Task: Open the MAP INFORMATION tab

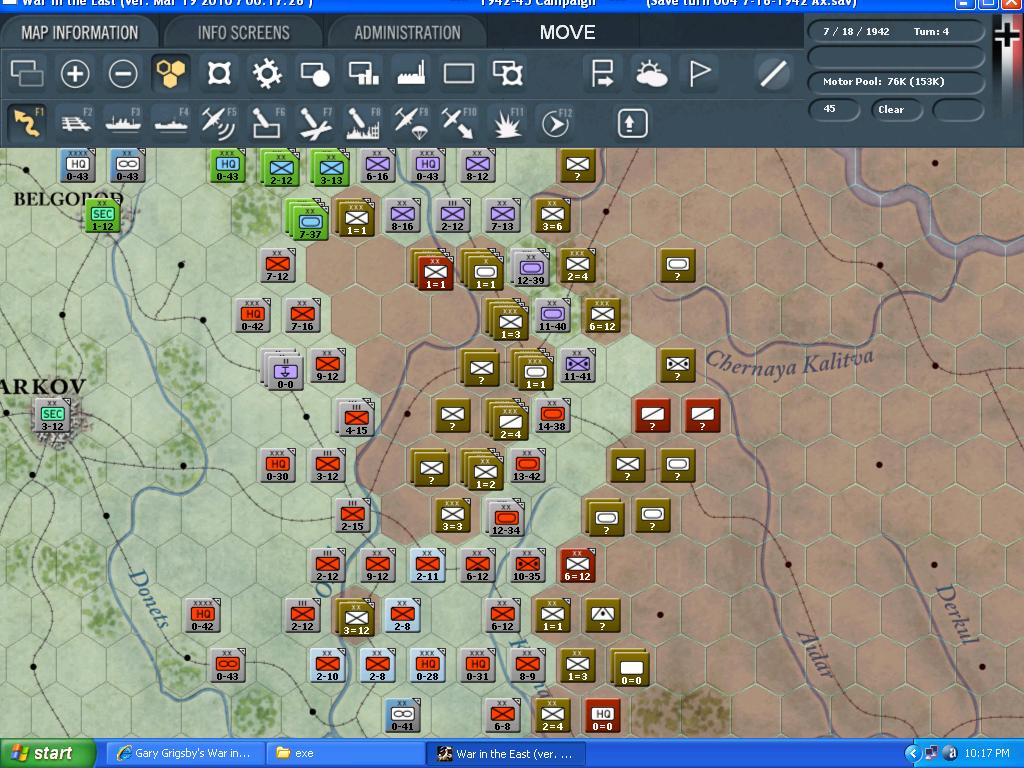Action: pyautogui.click(x=80, y=33)
